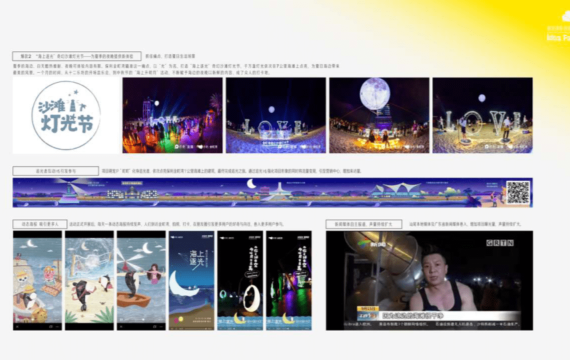The height and width of the screenshot is (360, 570).
Task: Click the crescent moon in the panorama banner
Action: coord(251,184)
